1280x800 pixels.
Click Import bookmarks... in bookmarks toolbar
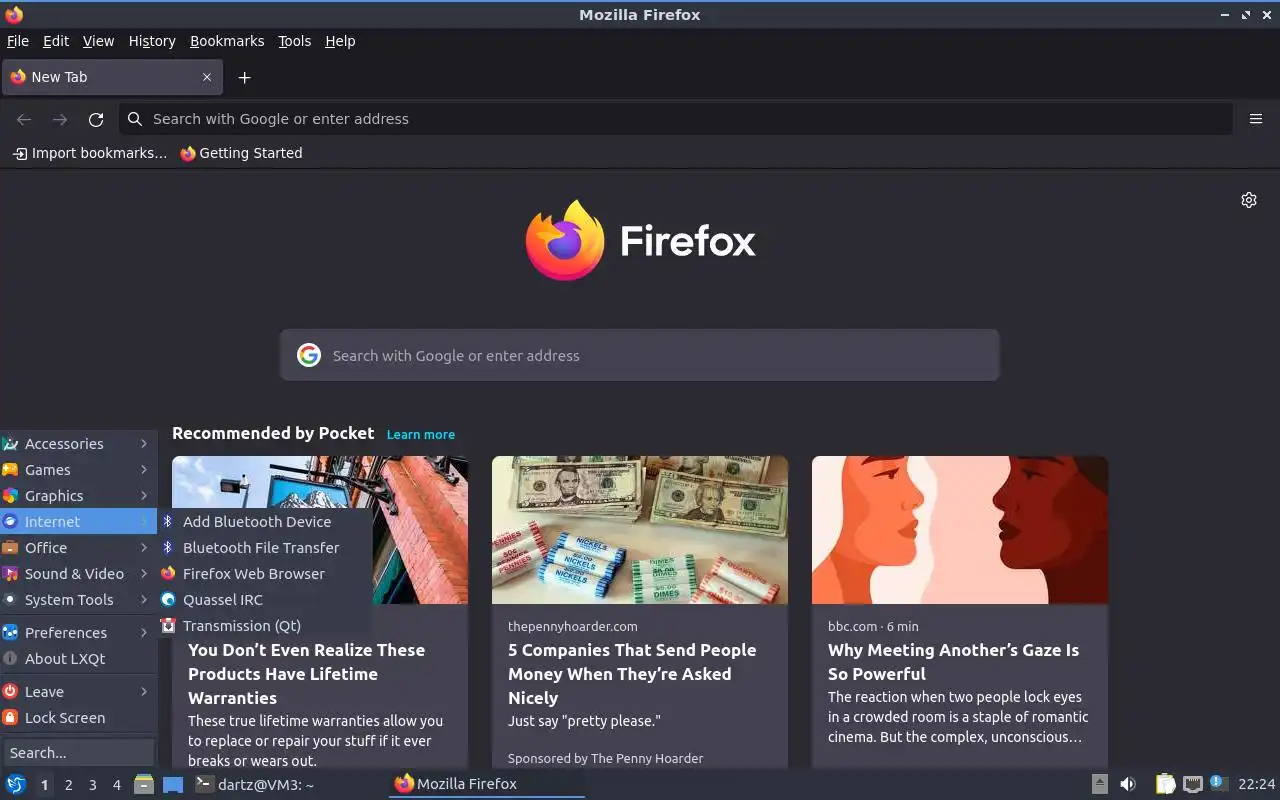(x=90, y=153)
